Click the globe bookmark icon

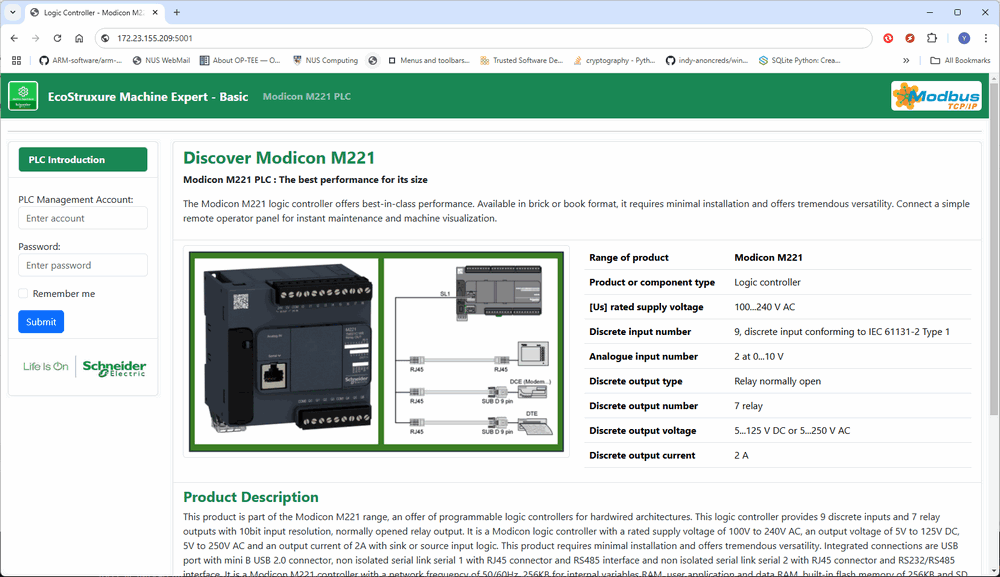(x=373, y=61)
